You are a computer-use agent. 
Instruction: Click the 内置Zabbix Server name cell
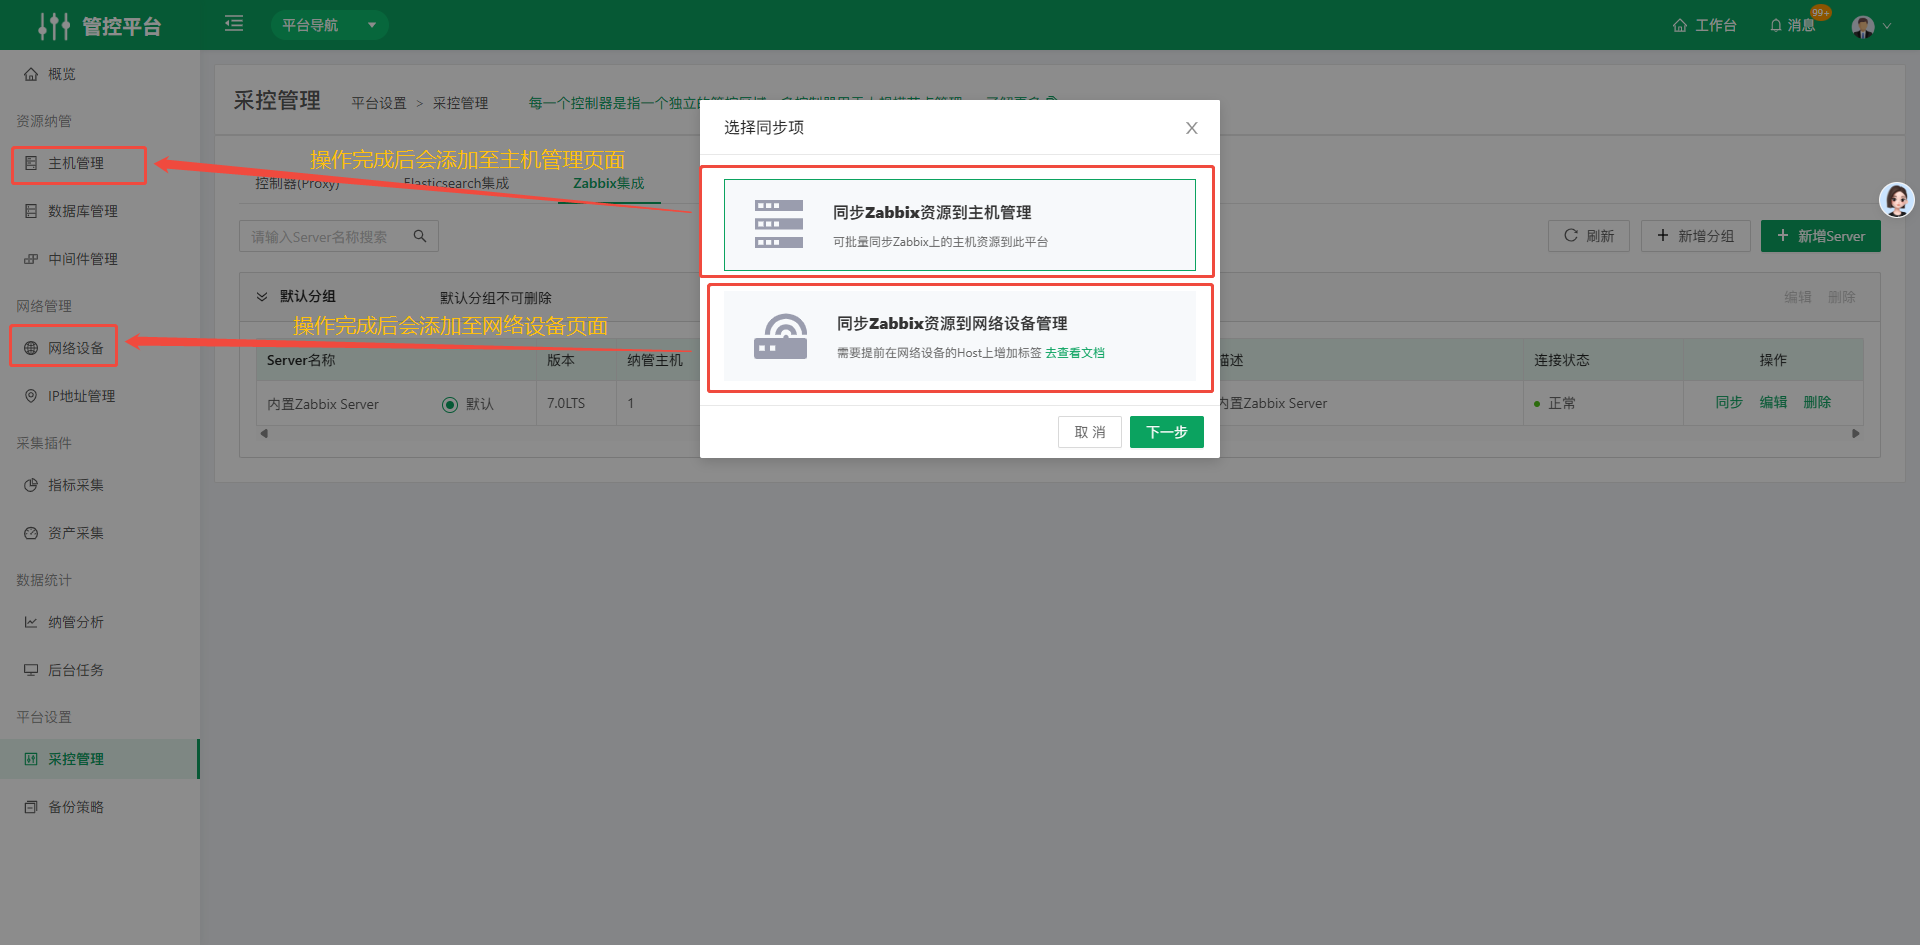[x=323, y=404]
